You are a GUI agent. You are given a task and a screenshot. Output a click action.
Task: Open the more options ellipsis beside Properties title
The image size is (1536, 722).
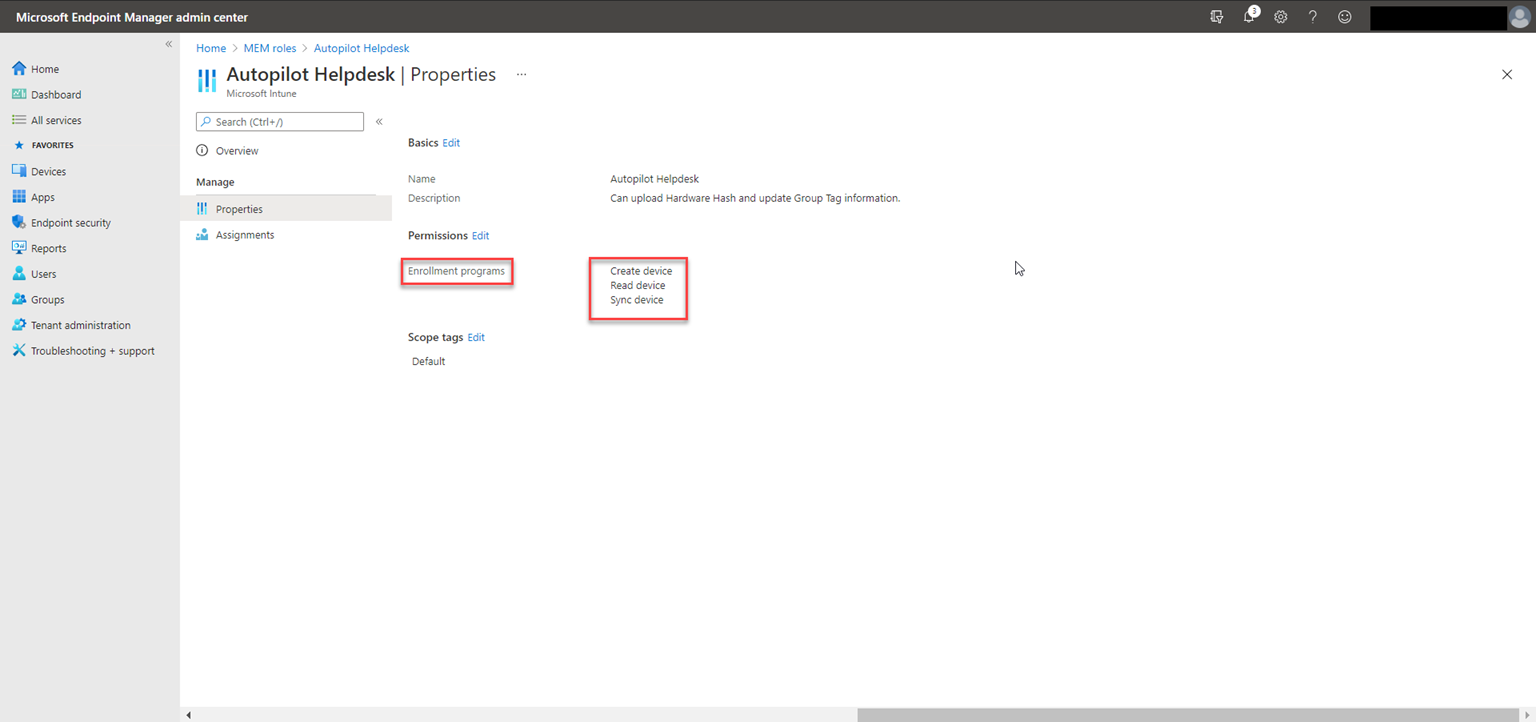tap(521, 75)
